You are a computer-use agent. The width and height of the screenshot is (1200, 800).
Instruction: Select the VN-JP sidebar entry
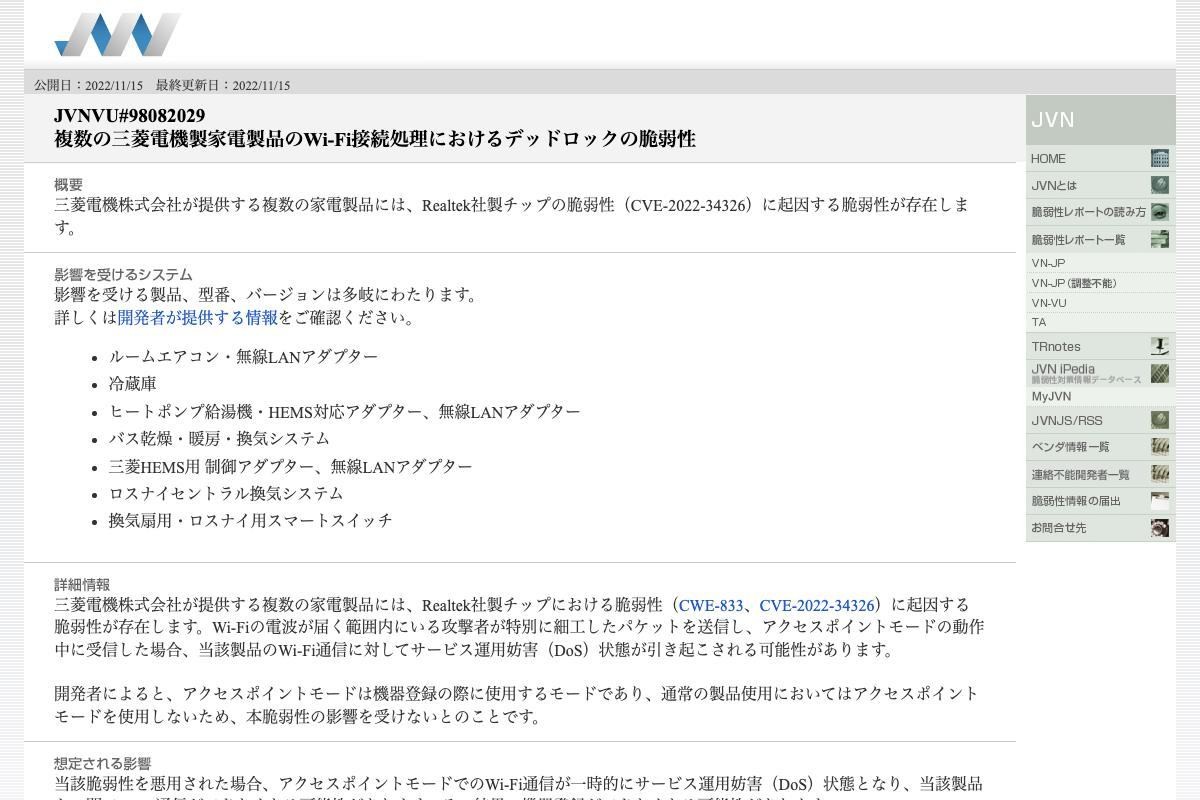tap(1100, 263)
